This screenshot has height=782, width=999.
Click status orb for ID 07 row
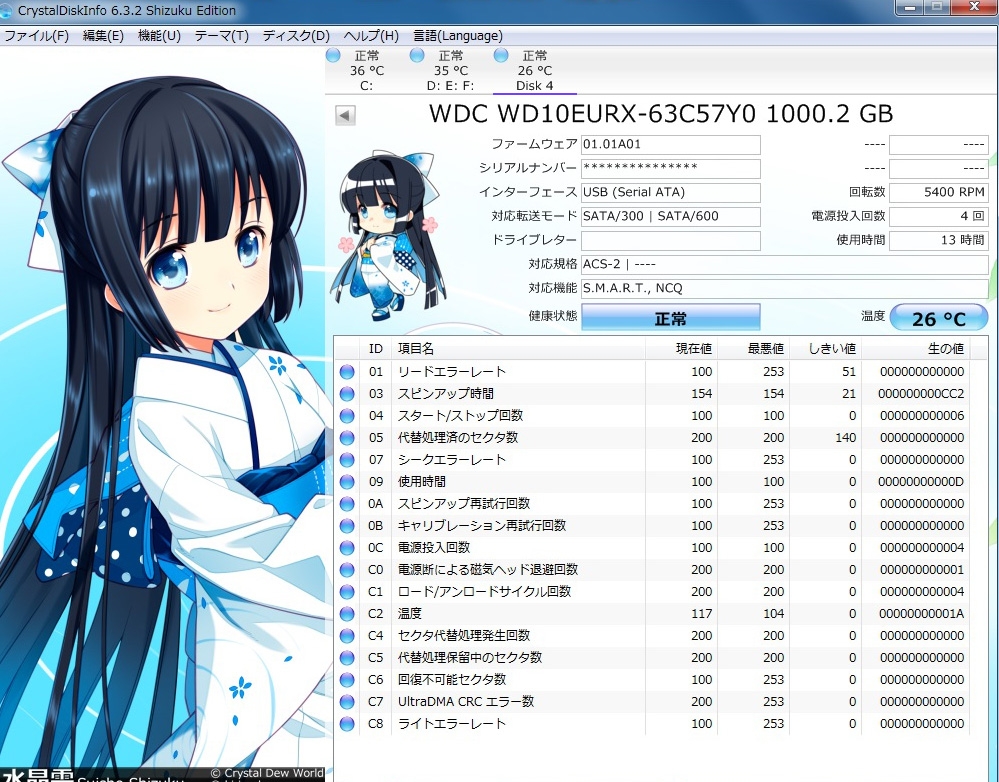pos(347,460)
